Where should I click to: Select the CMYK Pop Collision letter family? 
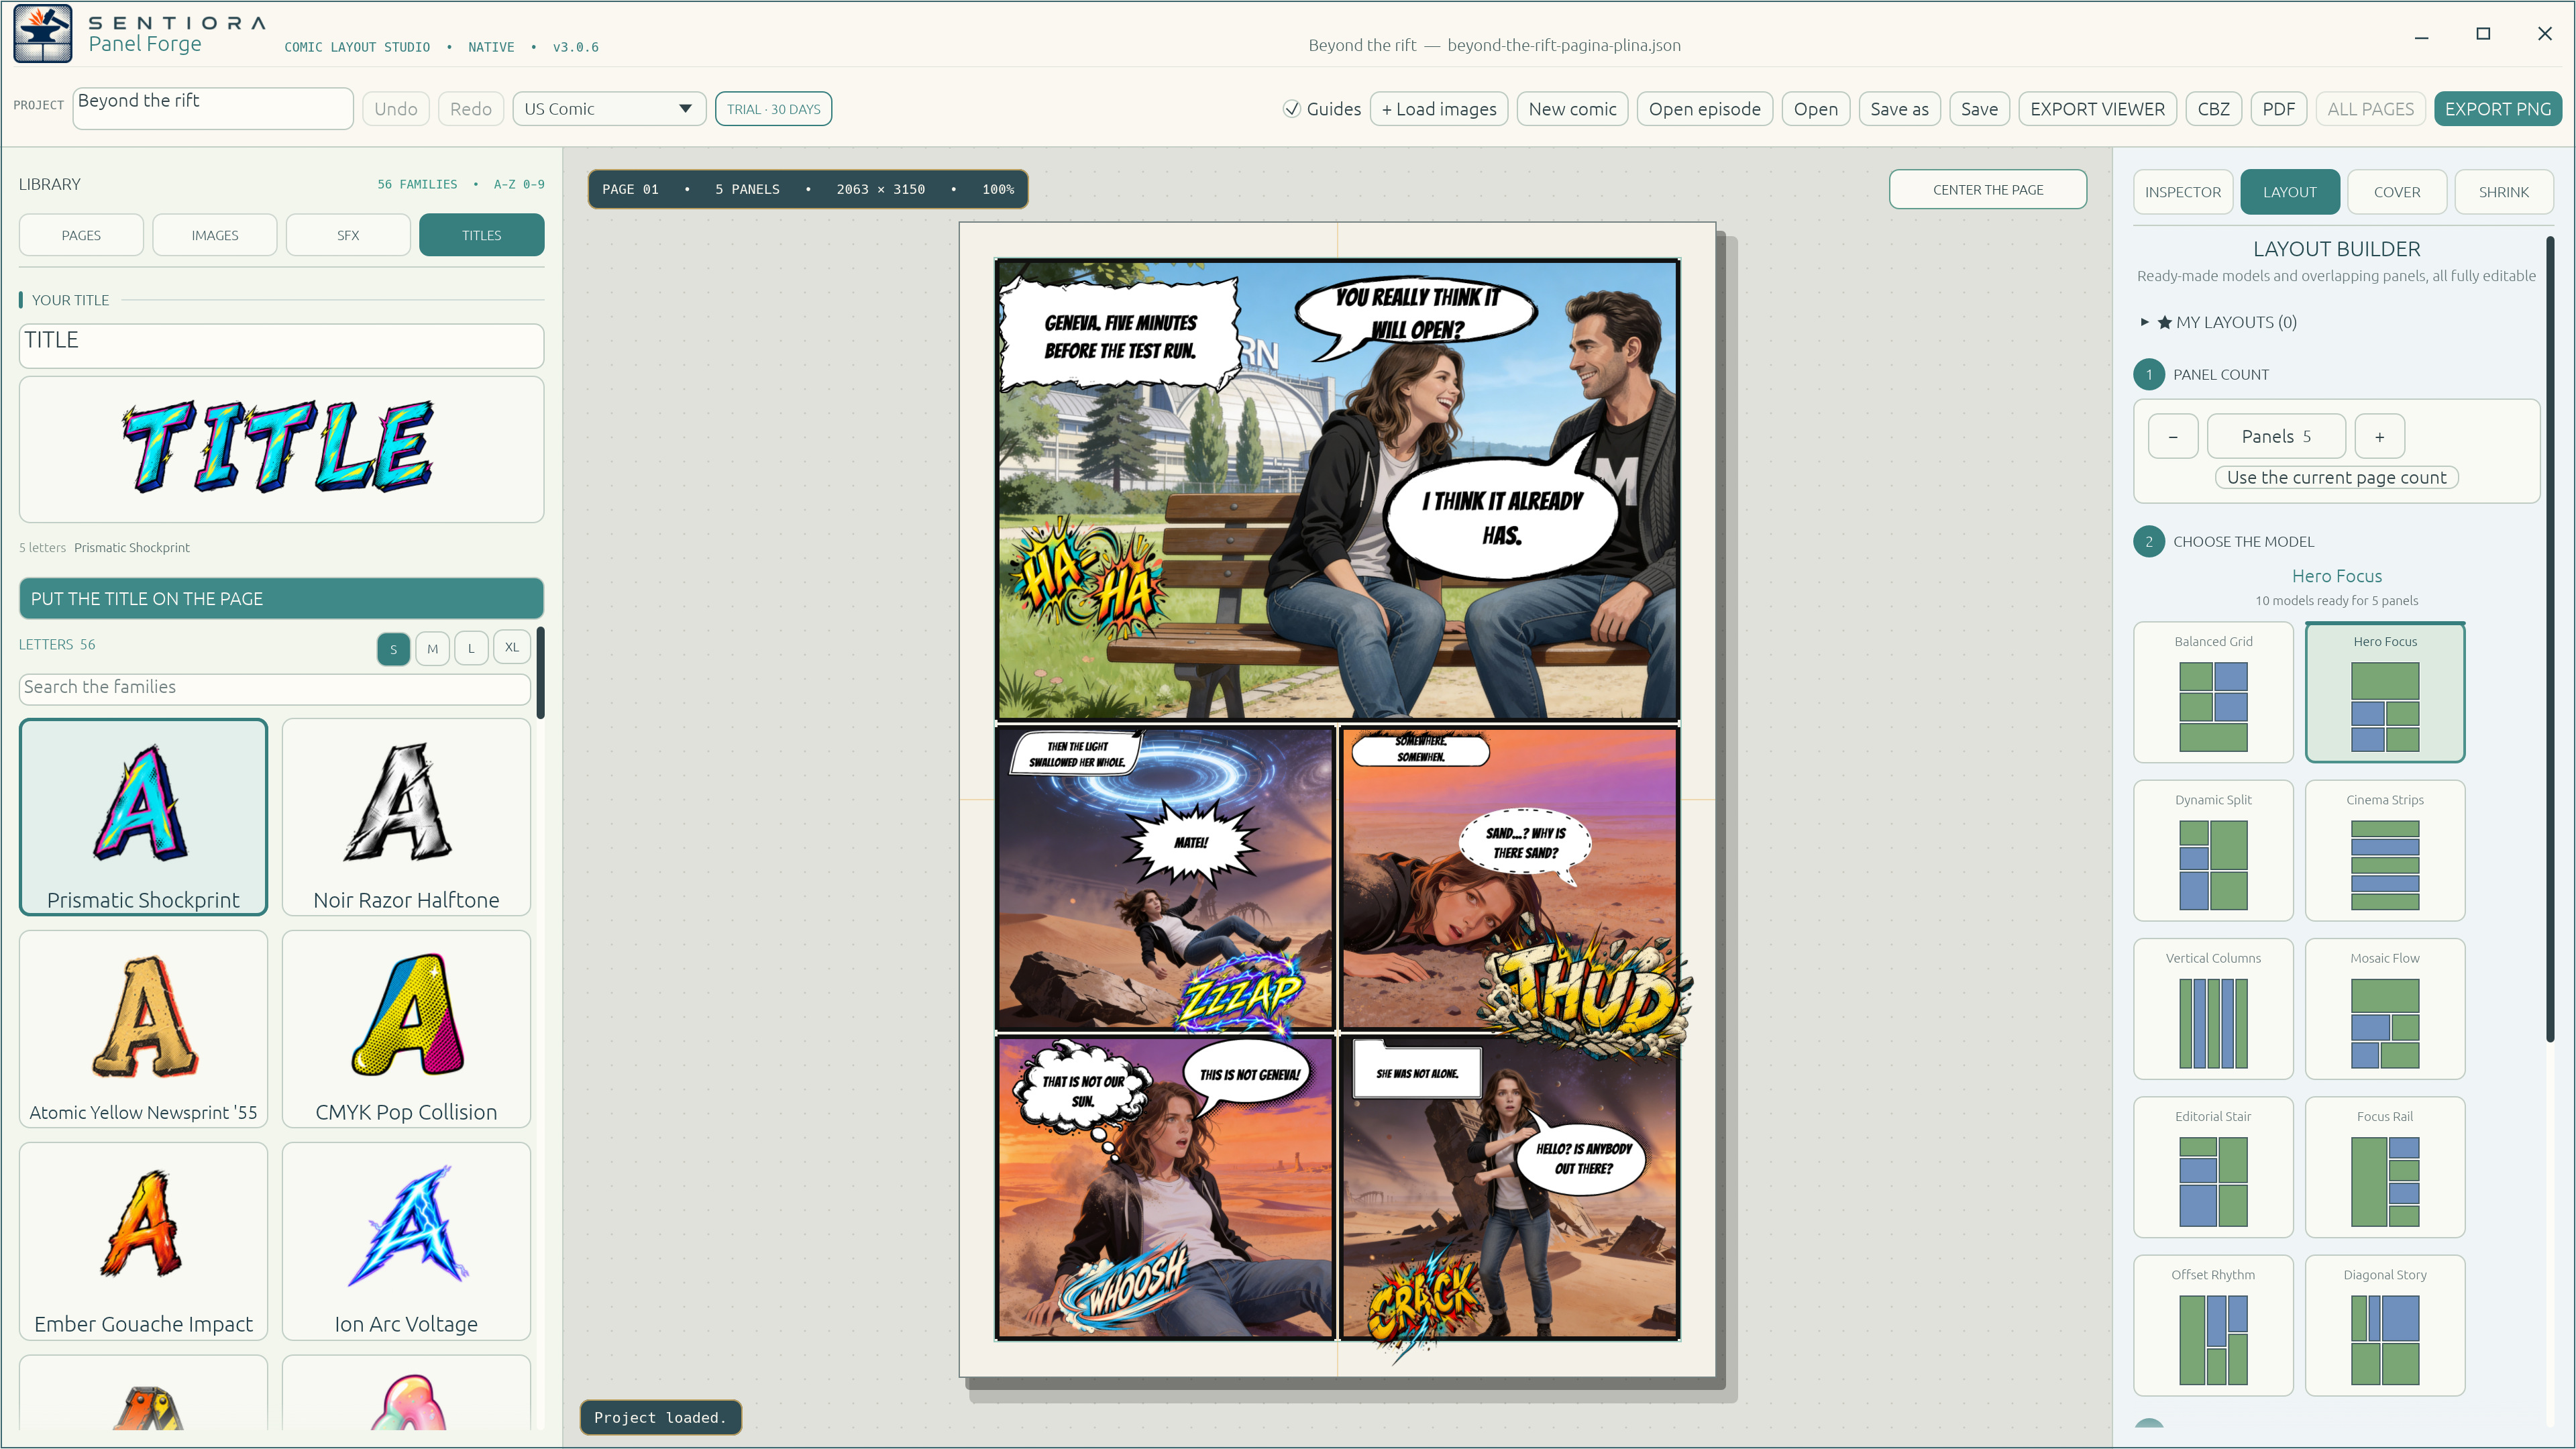point(406,1028)
